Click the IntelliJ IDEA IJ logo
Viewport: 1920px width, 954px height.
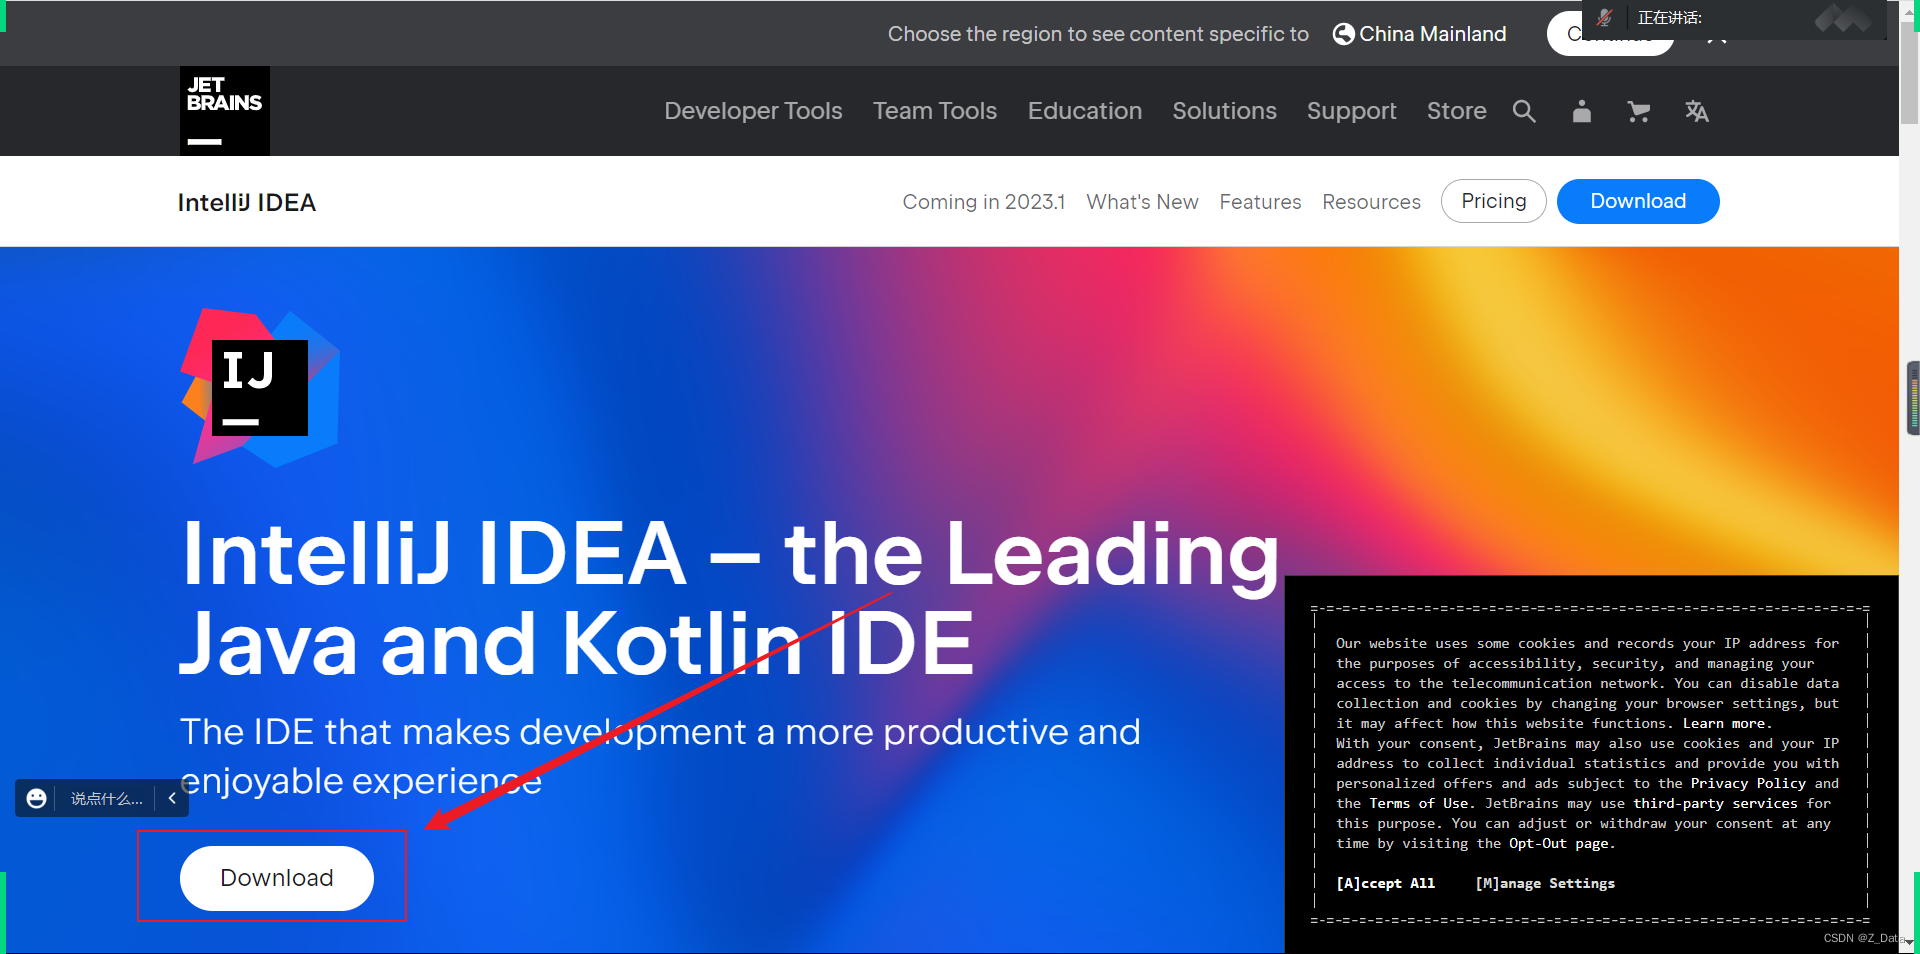[x=260, y=388]
